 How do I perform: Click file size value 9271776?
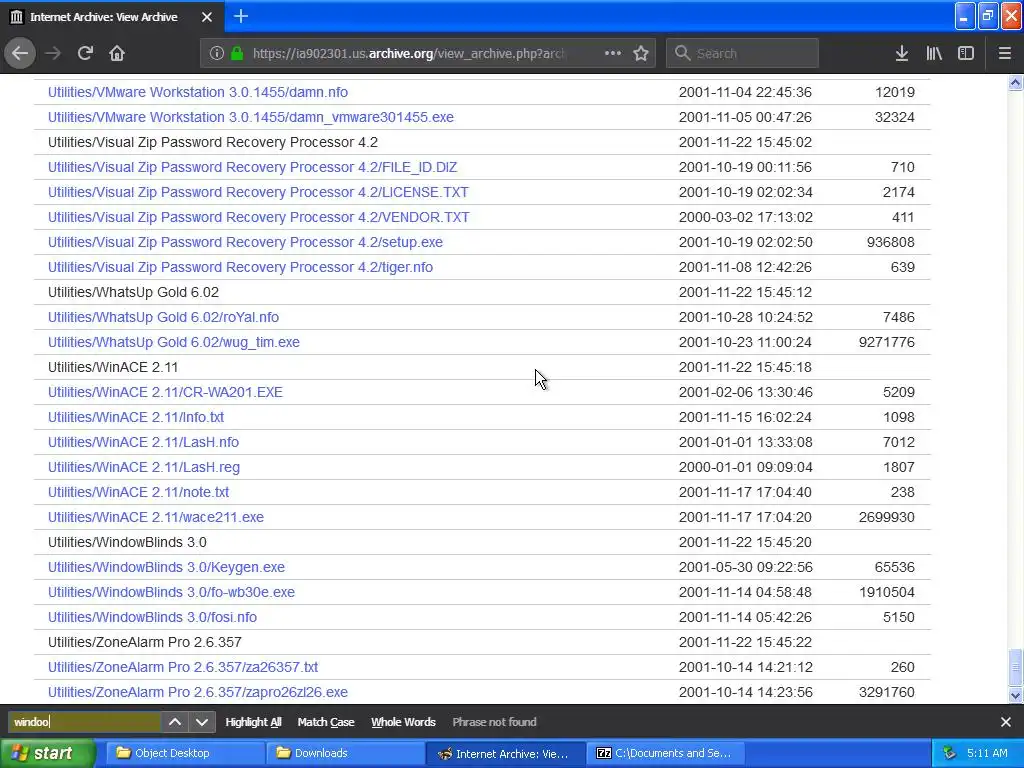click(886, 342)
